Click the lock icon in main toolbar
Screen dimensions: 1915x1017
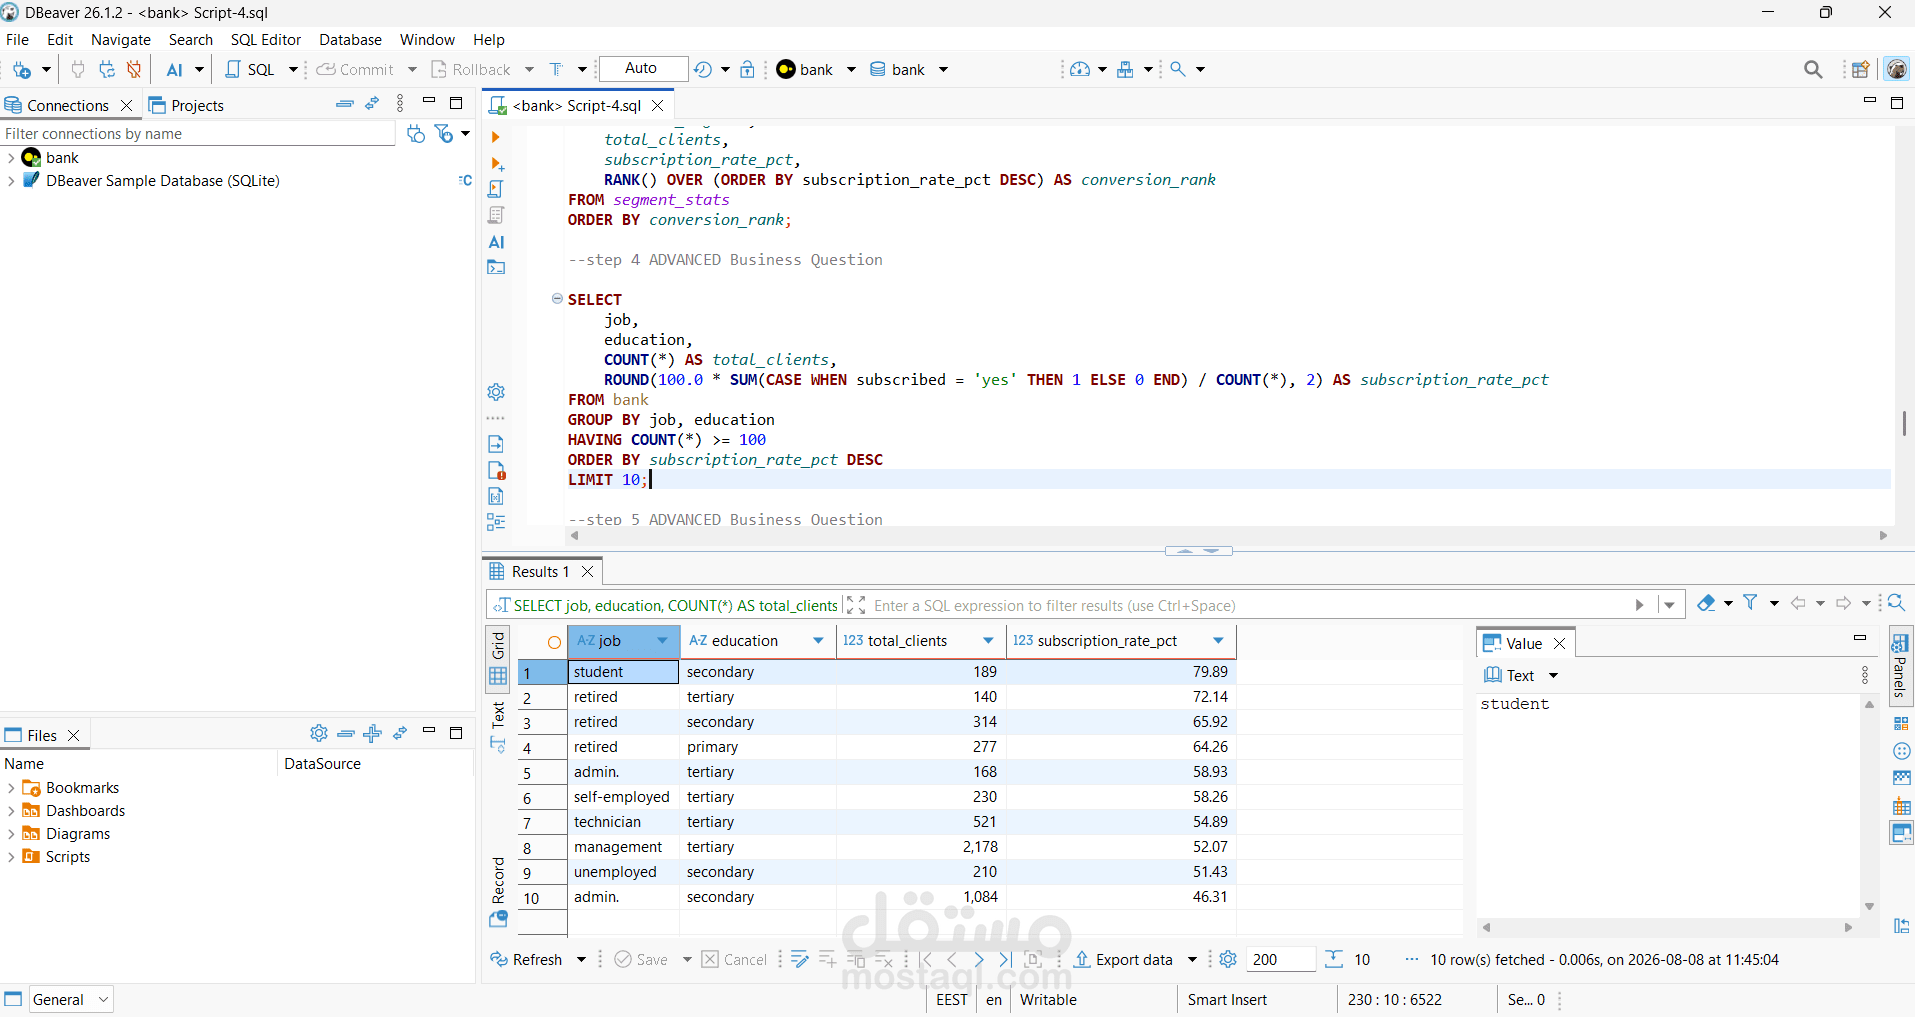748,69
